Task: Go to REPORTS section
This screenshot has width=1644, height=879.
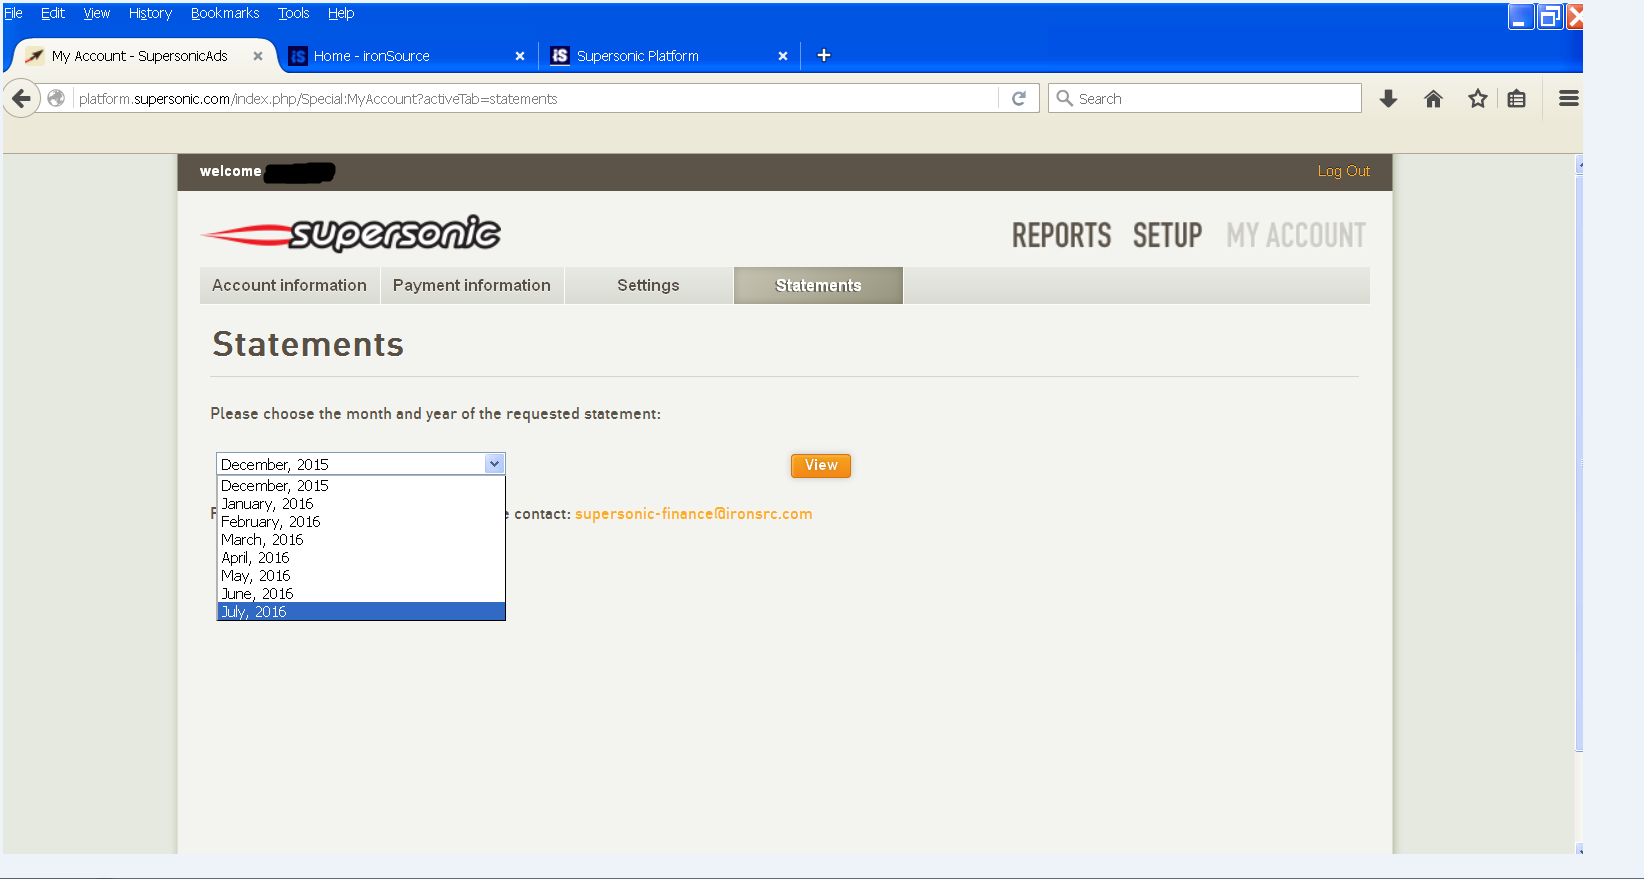Action: 1062,235
